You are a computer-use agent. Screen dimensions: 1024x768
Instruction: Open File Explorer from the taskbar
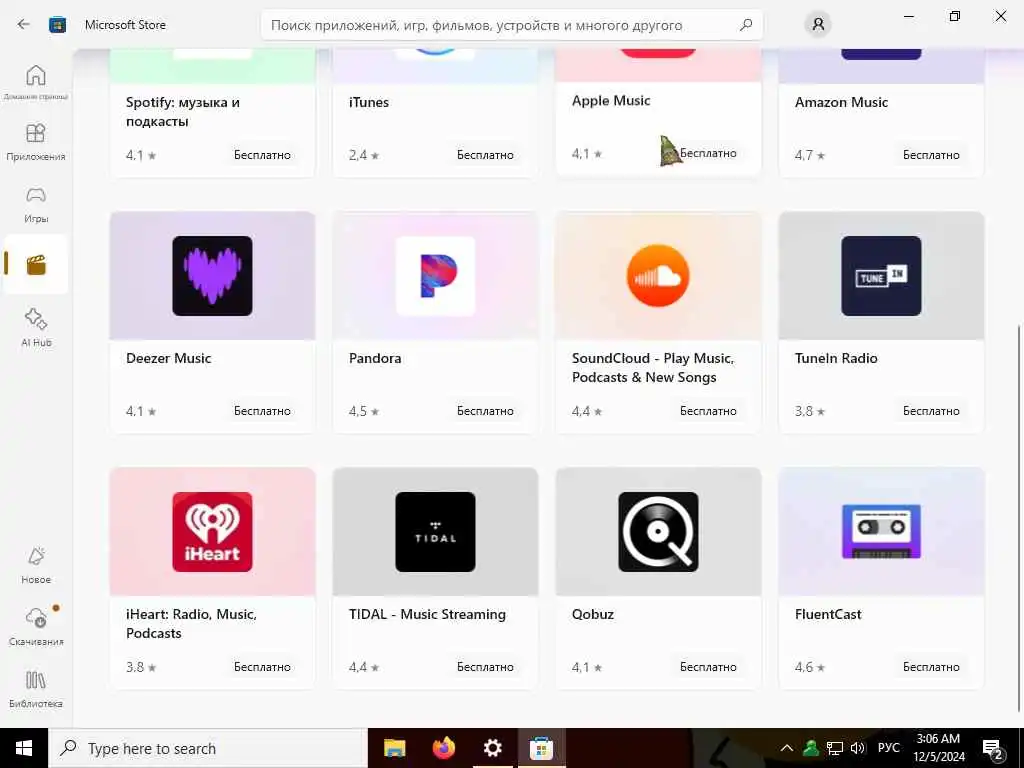[394, 748]
